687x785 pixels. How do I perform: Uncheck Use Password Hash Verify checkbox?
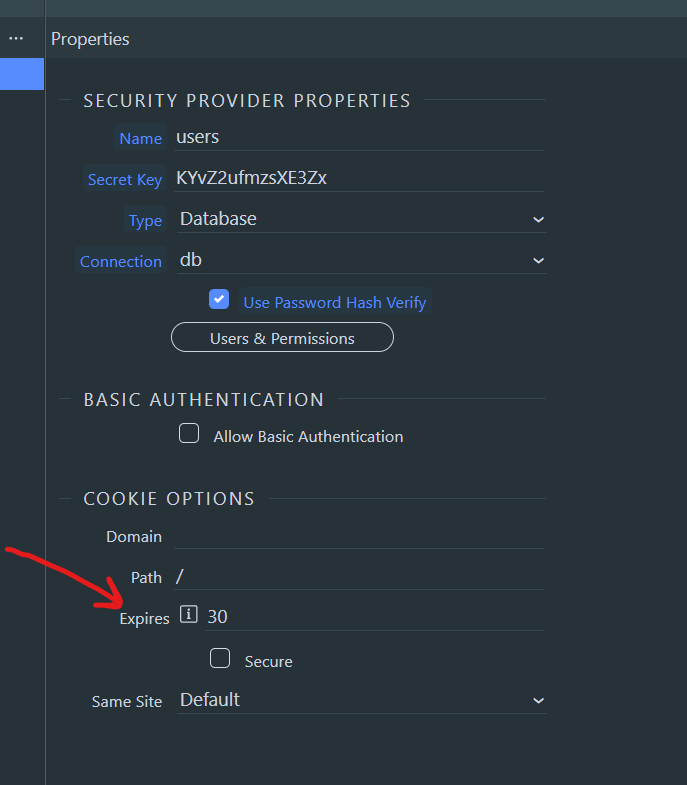219,299
